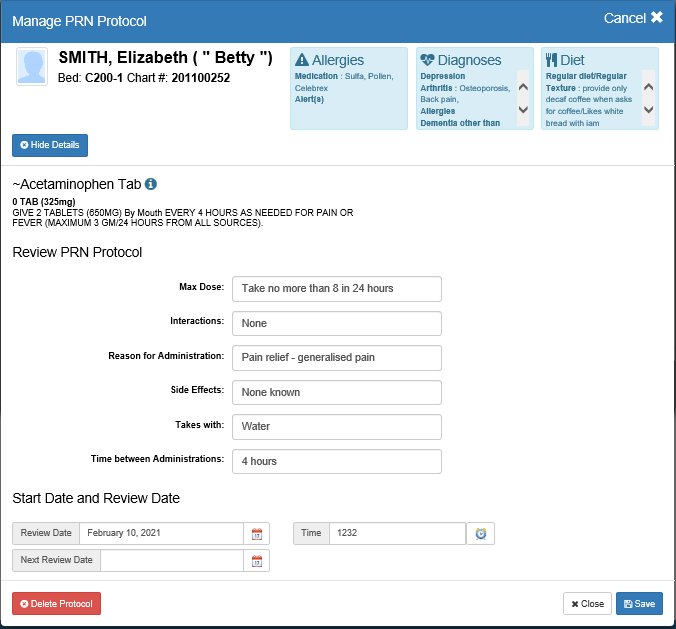Open the Review Date calendar picker
The width and height of the screenshot is (676, 629).
(257, 534)
